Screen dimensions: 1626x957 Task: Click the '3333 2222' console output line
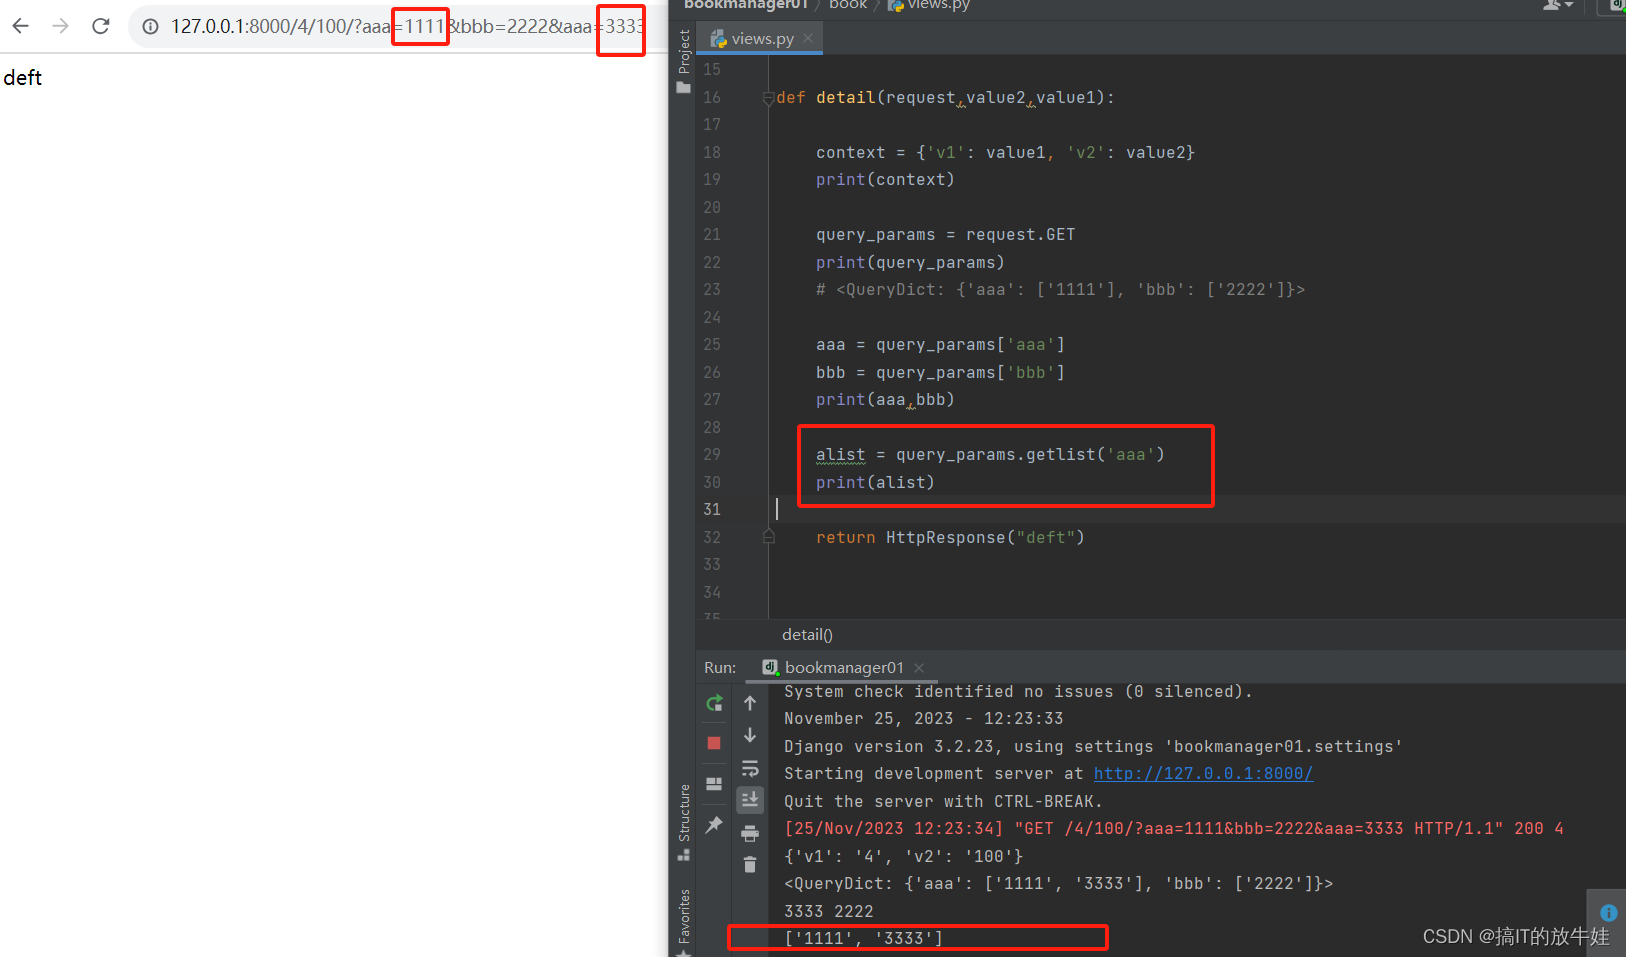[829, 912]
